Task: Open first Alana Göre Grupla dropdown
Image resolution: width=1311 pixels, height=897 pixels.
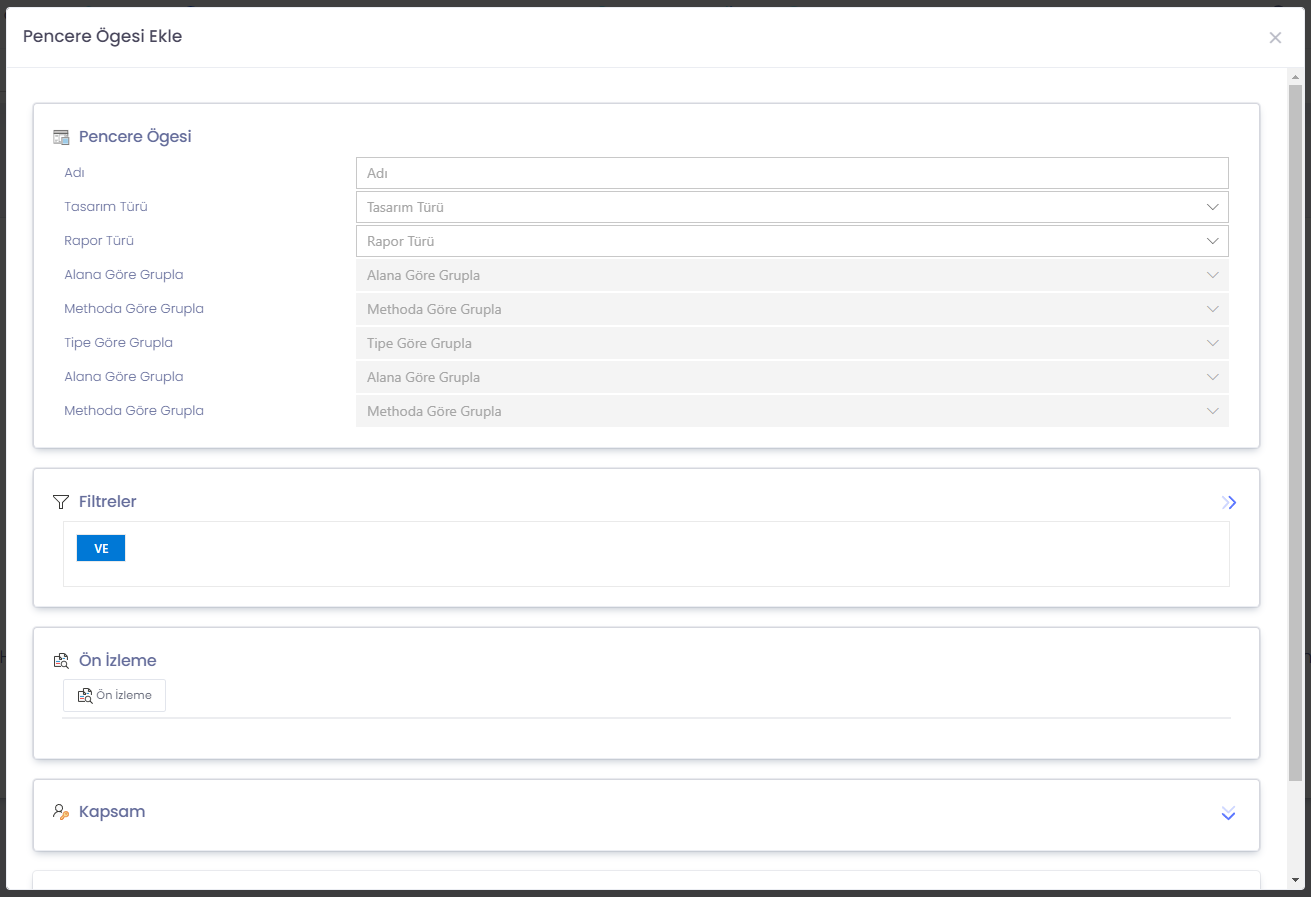Action: click(x=792, y=275)
